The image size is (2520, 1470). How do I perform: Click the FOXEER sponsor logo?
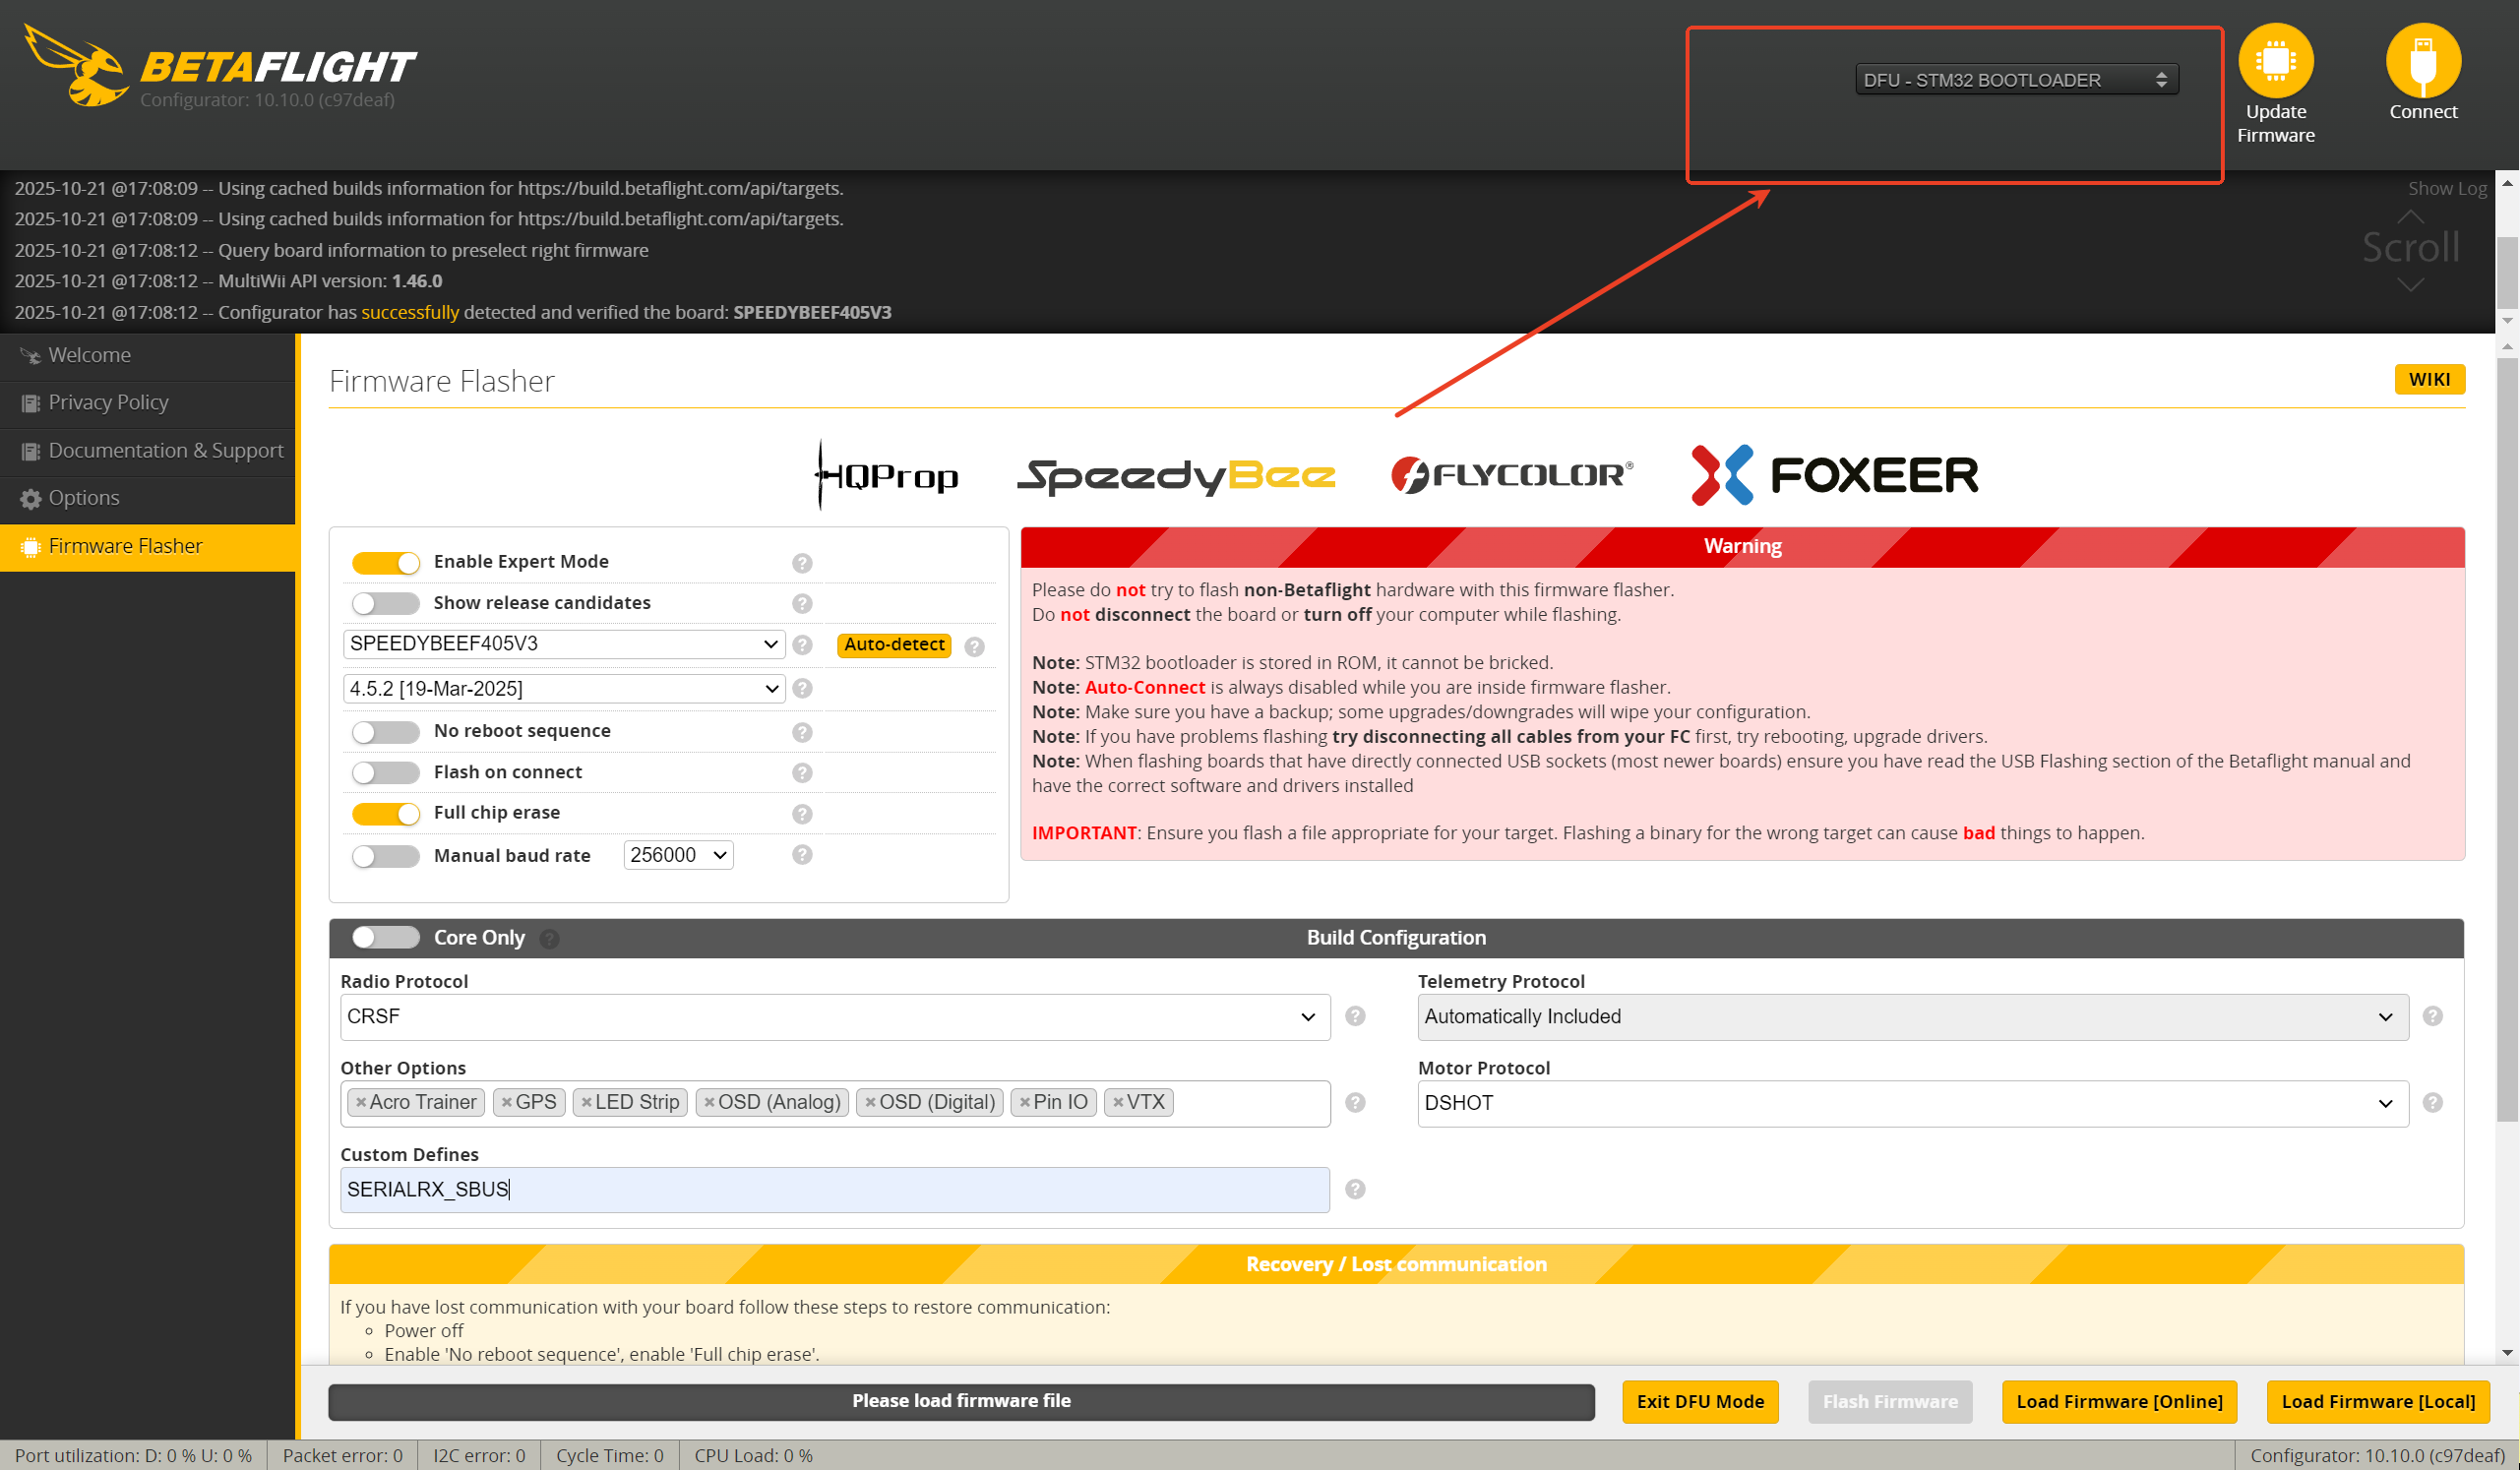pos(1834,475)
